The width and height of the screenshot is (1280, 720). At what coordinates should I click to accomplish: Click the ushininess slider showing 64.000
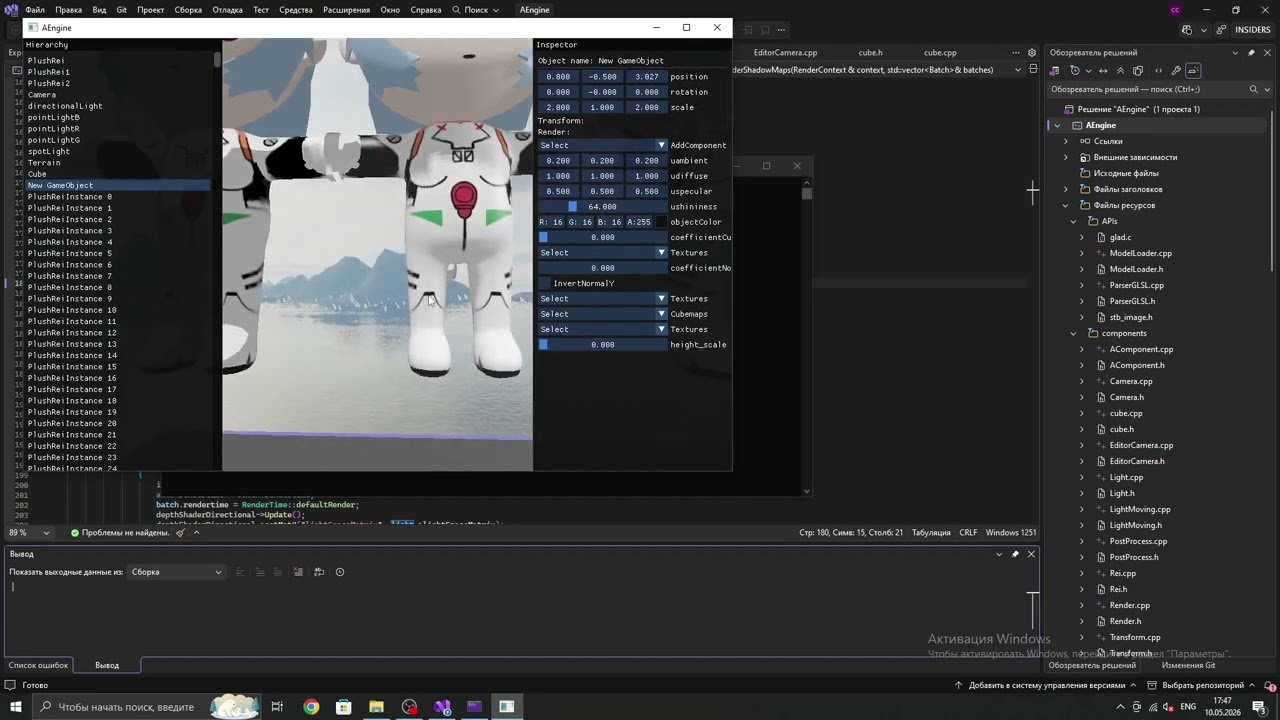click(602, 207)
